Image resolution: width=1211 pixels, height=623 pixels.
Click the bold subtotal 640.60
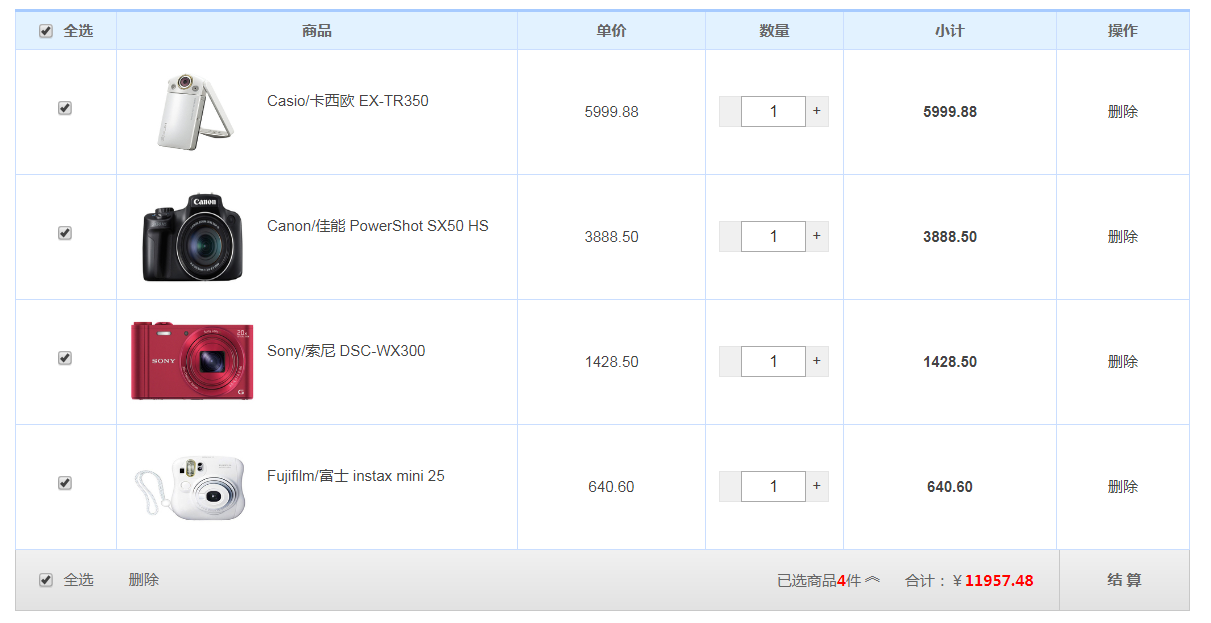950,487
